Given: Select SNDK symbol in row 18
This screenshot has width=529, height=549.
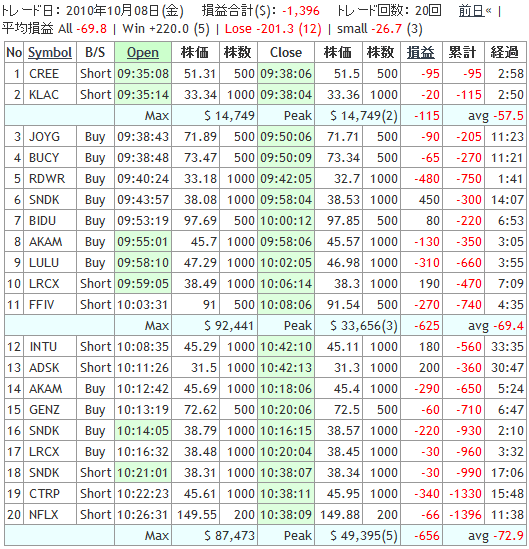Looking at the screenshot, I should pyautogui.click(x=44, y=473).
